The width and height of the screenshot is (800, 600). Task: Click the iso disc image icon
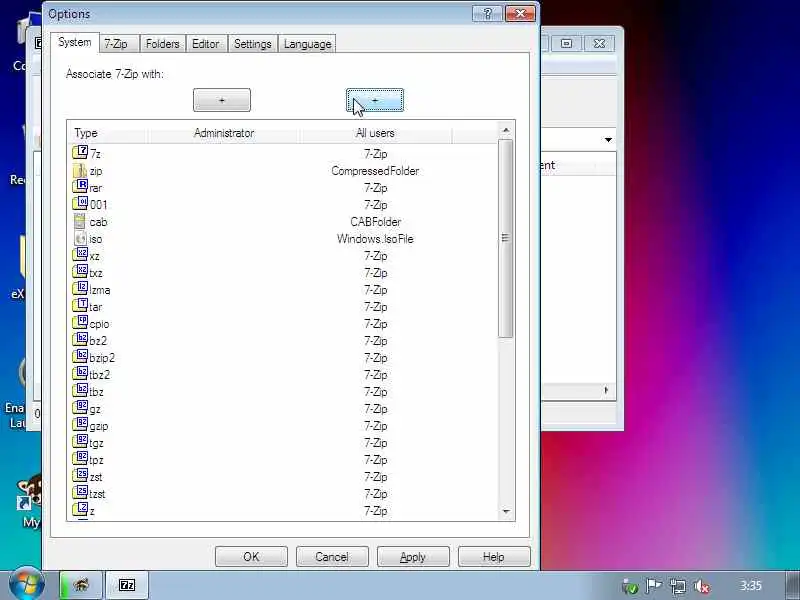(80, 238)
